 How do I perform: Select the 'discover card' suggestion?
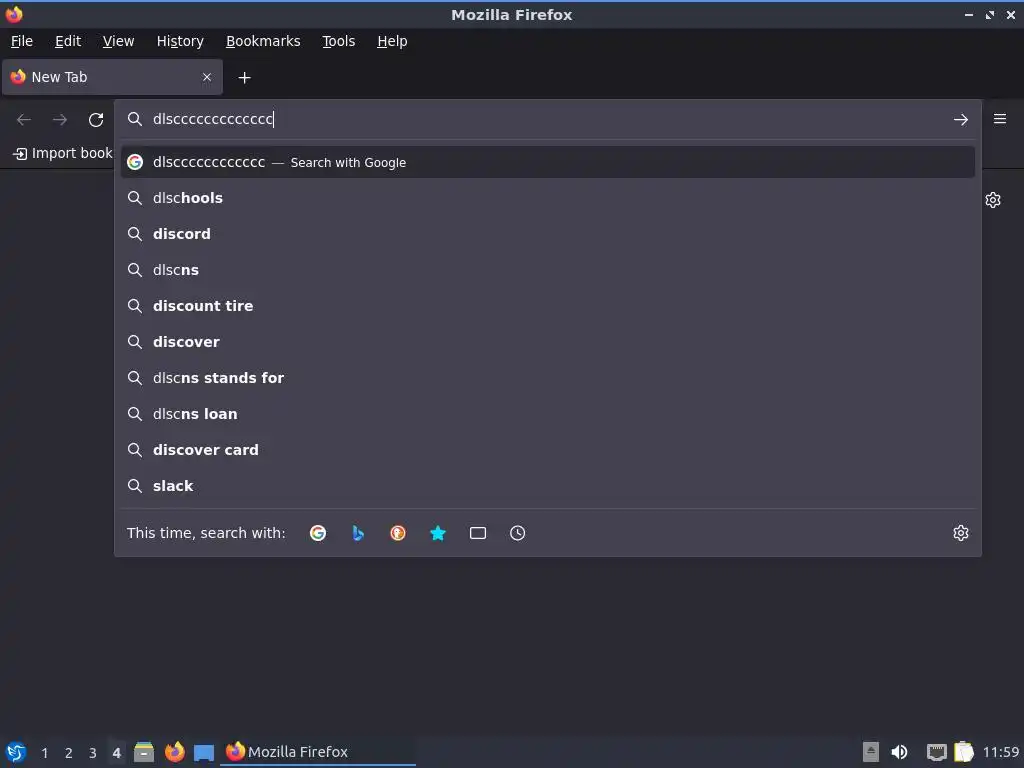547,449
